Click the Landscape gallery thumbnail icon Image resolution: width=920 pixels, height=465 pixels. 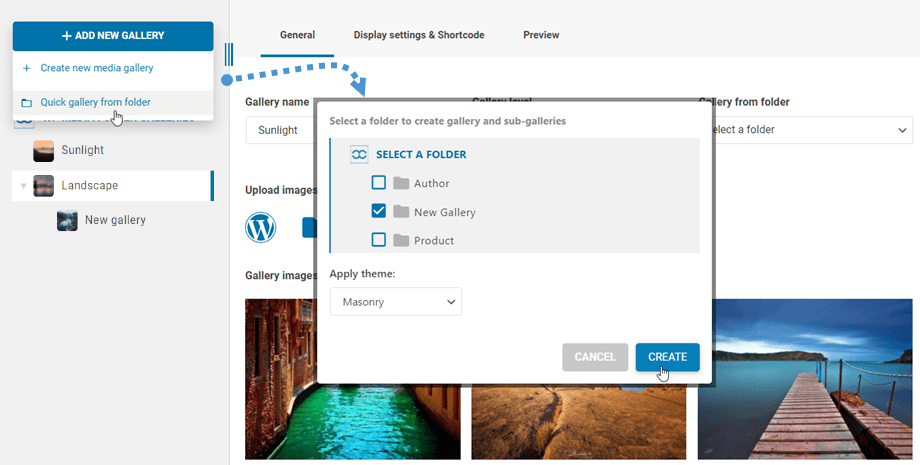[x=44, y=185]
